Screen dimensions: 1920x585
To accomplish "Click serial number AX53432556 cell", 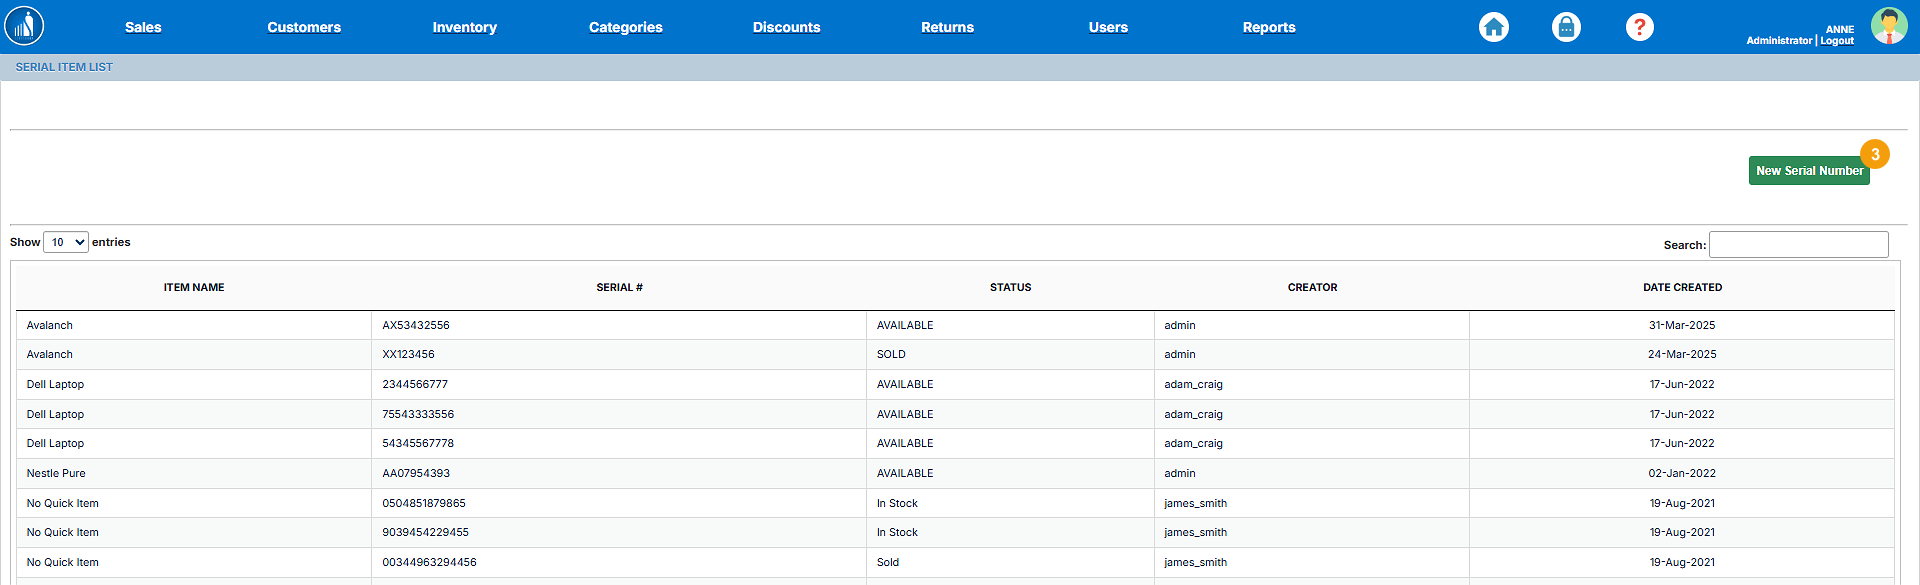I will (x=416, y=325).
